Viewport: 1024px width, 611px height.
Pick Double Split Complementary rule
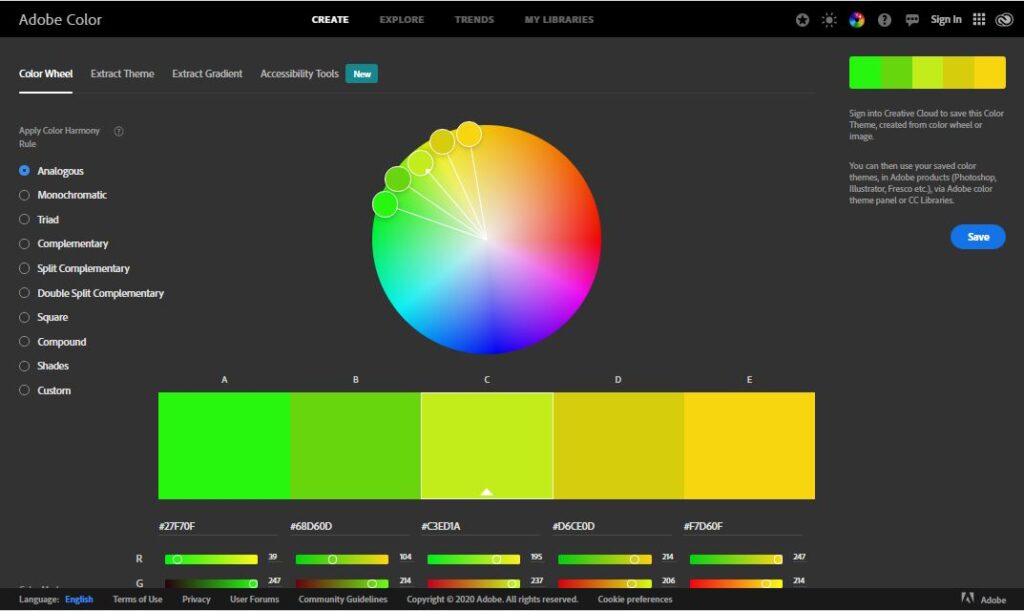point(91,293)
